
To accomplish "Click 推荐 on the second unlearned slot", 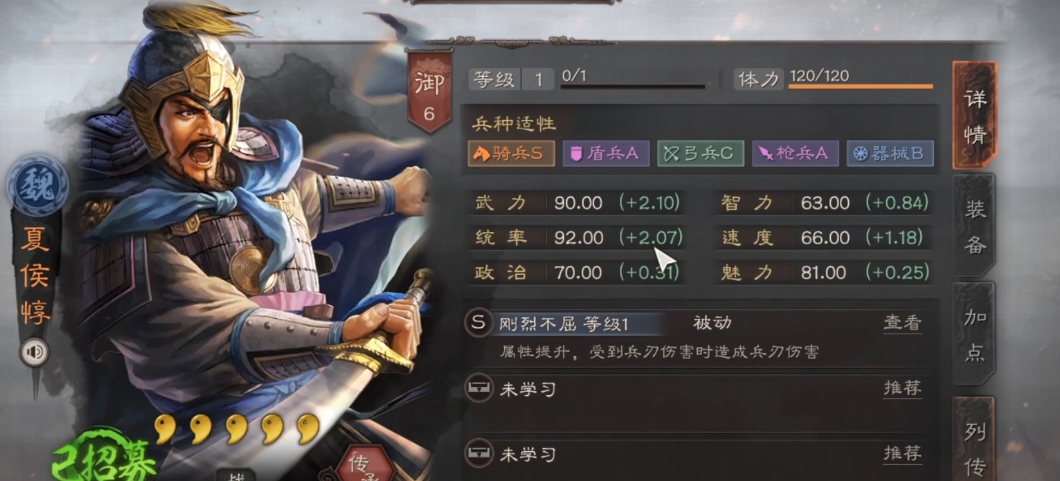I will pos(902,453).
